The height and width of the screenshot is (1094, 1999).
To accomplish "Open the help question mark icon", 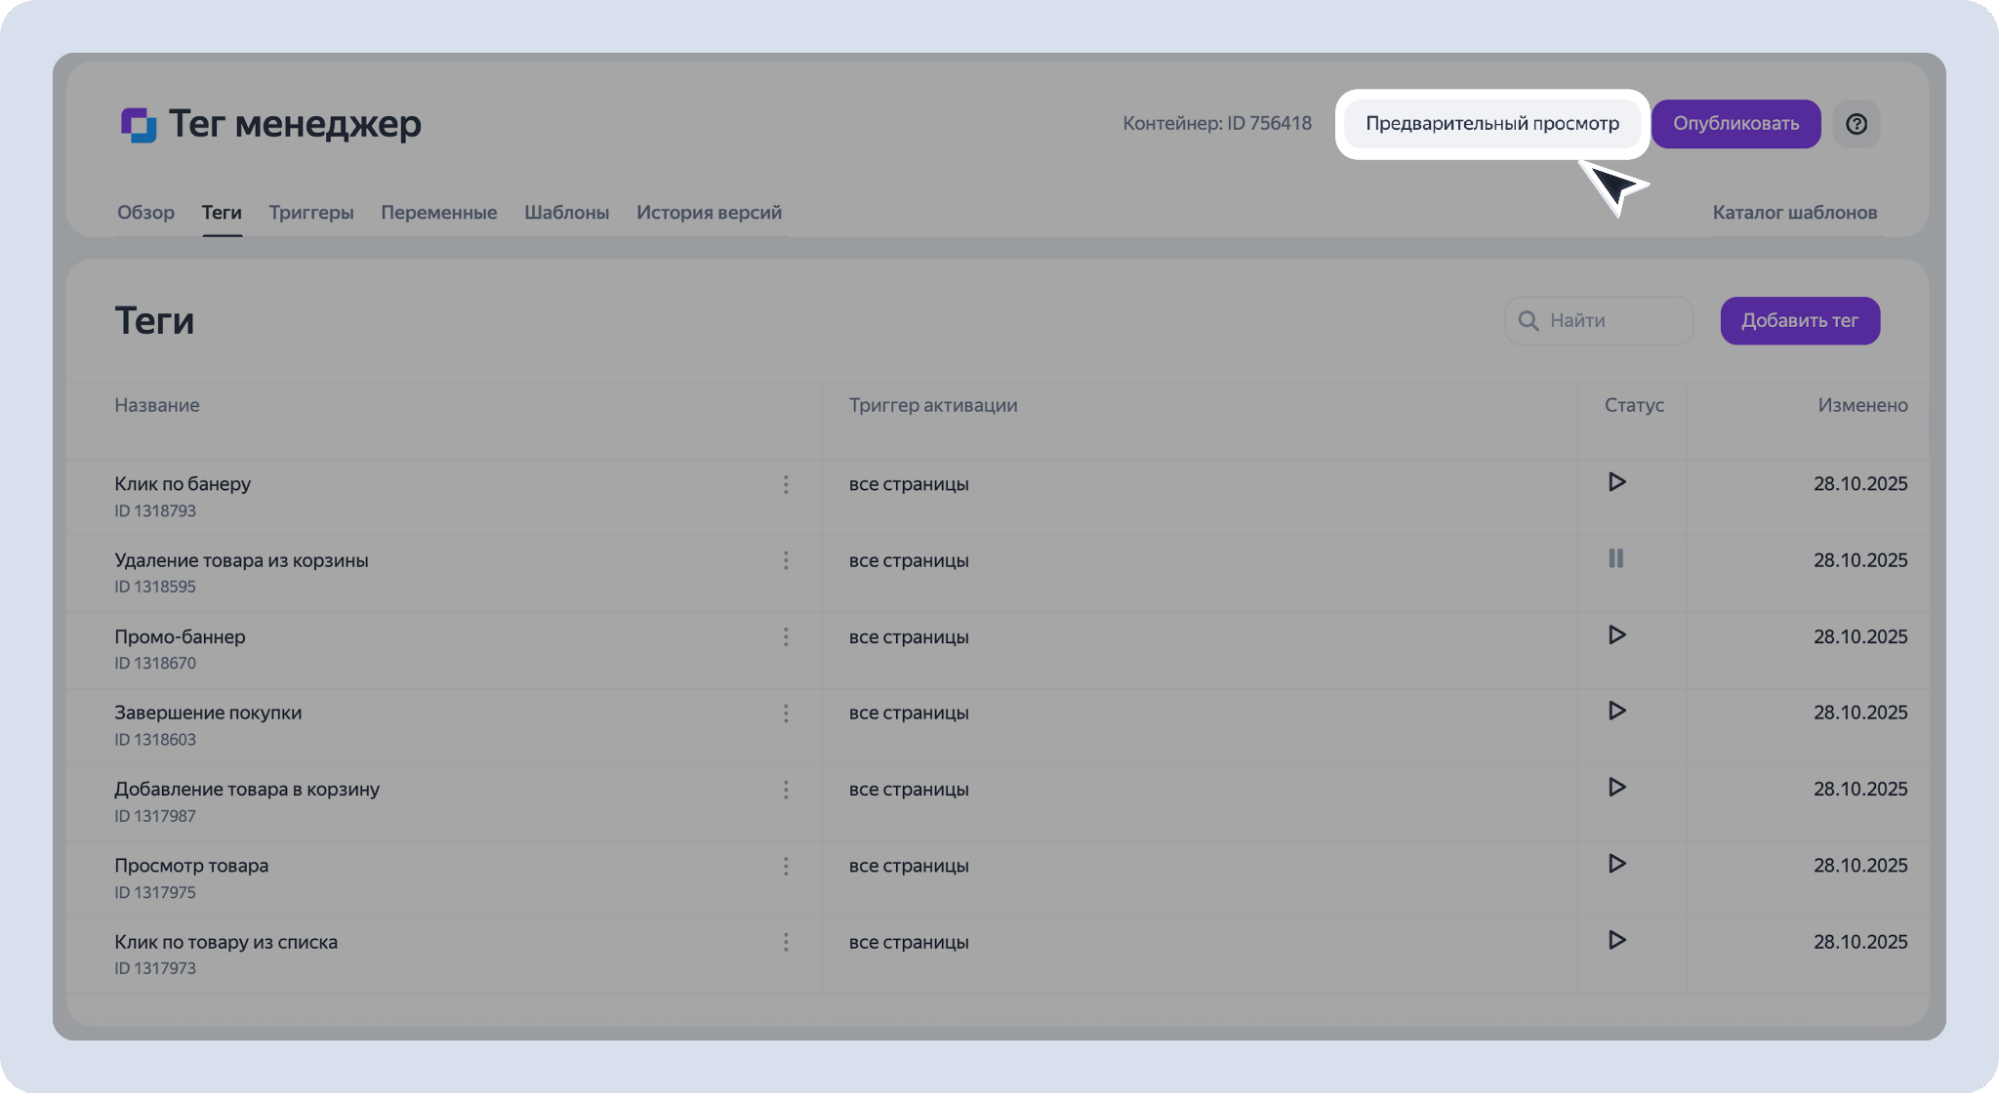I will (x=1856, y=124).
